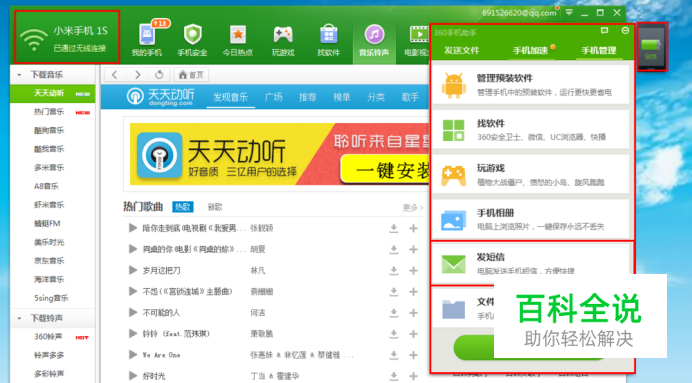Switch to 发送文件 tab
692x383 pixels.
[461, 50]
